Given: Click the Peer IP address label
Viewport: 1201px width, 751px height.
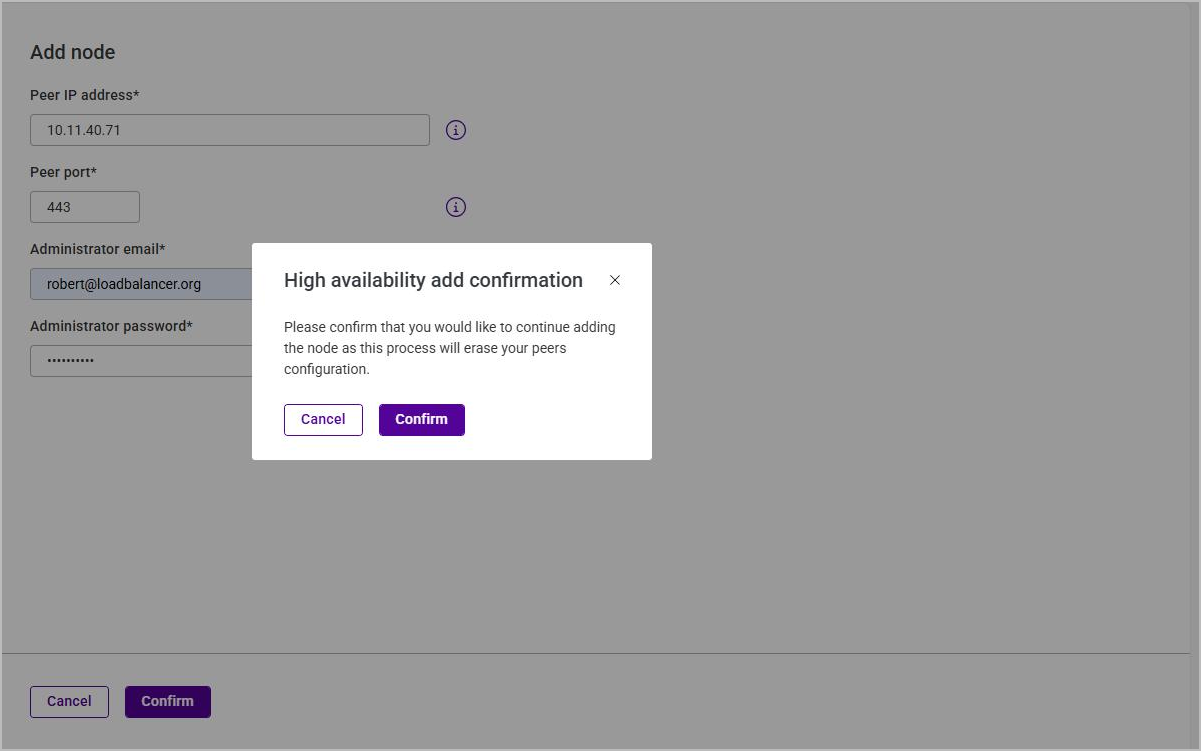Looking at the screenshot, I should tap(85, 95).
